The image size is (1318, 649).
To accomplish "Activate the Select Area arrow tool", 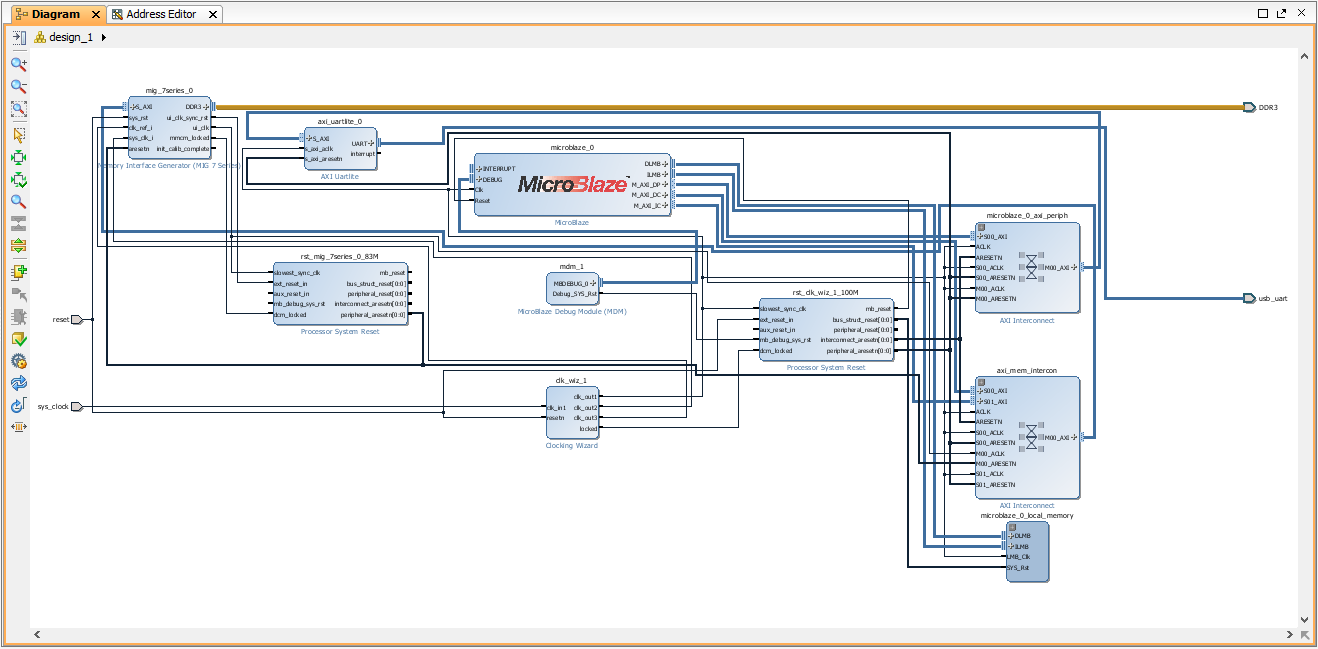I will pyautogui.click(x=18, y=134).
